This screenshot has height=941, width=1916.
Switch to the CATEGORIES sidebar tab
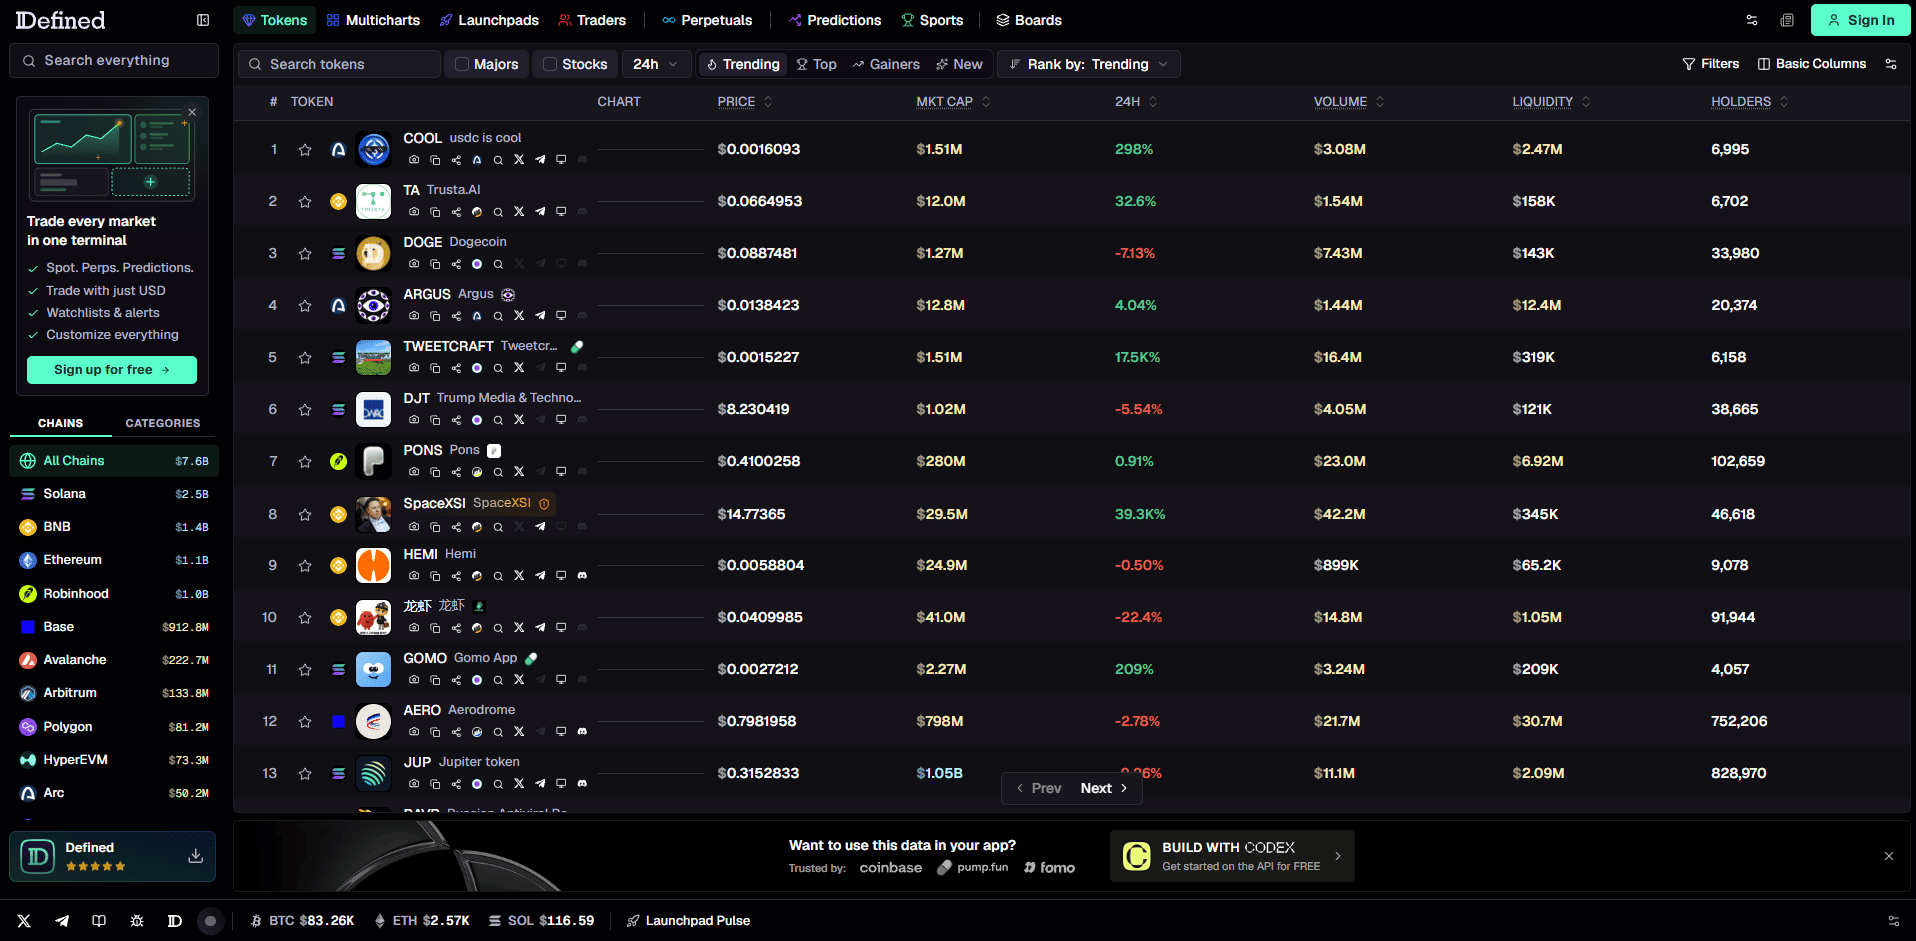[x=163, y=423]
